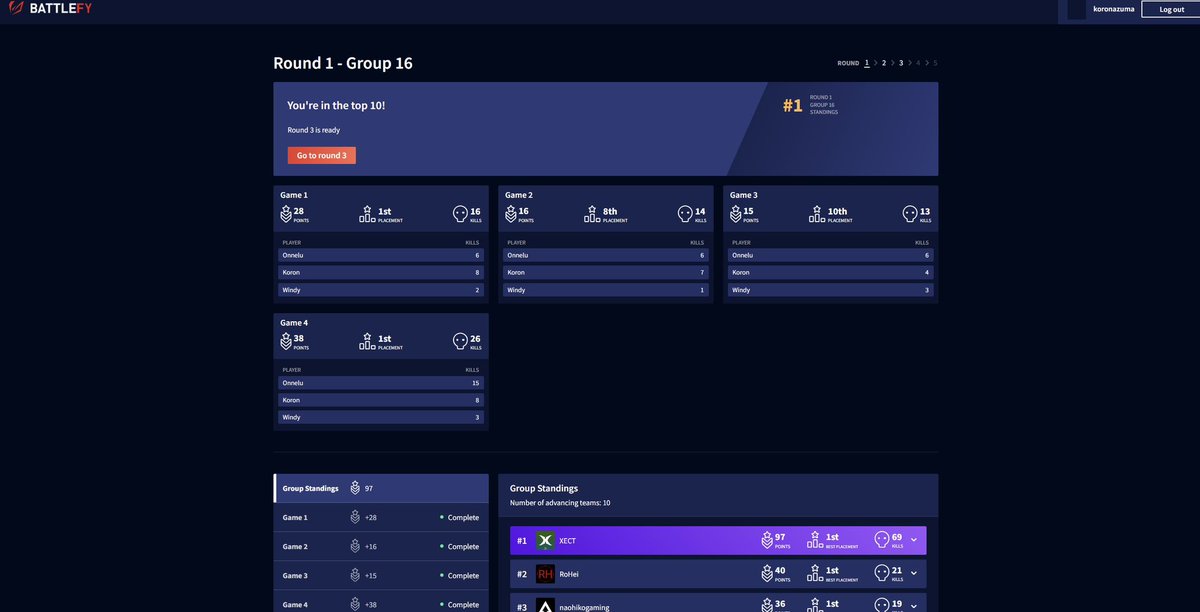1200x612 pixels.
Task: Select Game 2 in the sidebar list
Action: [381, 546]
